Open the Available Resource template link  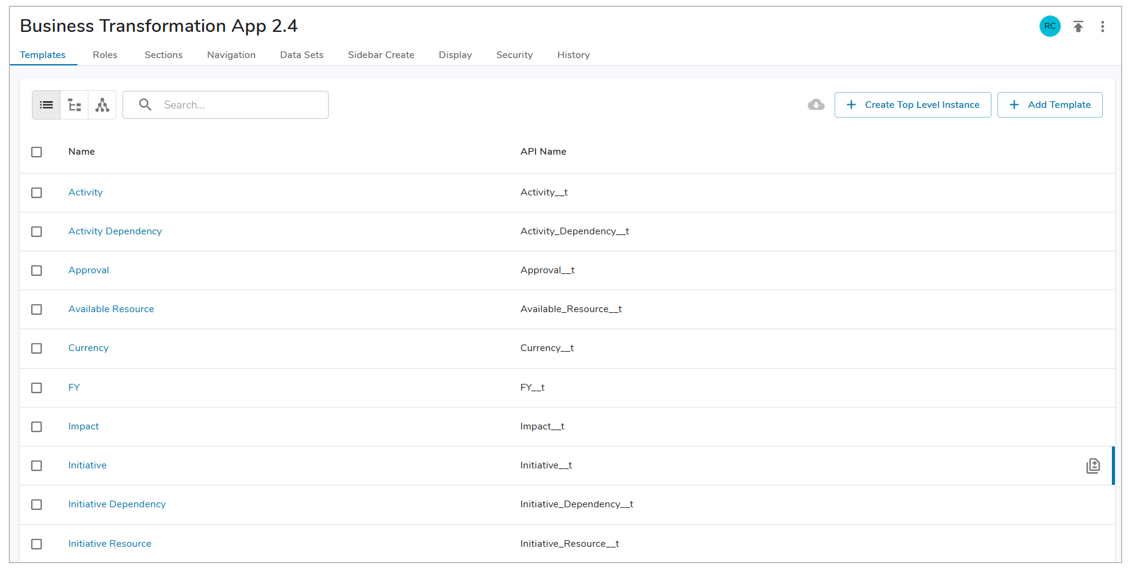111,309
